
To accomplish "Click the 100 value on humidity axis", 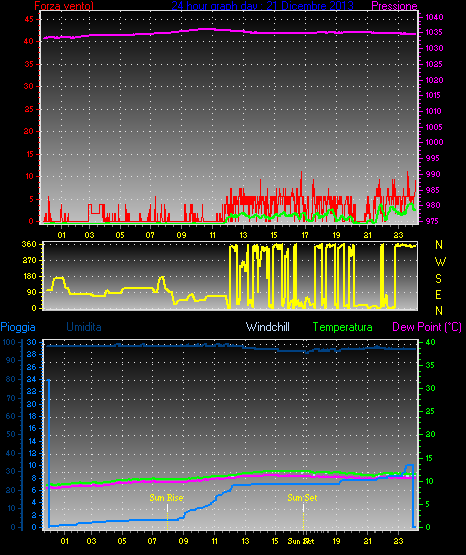I will pos(8,342).
